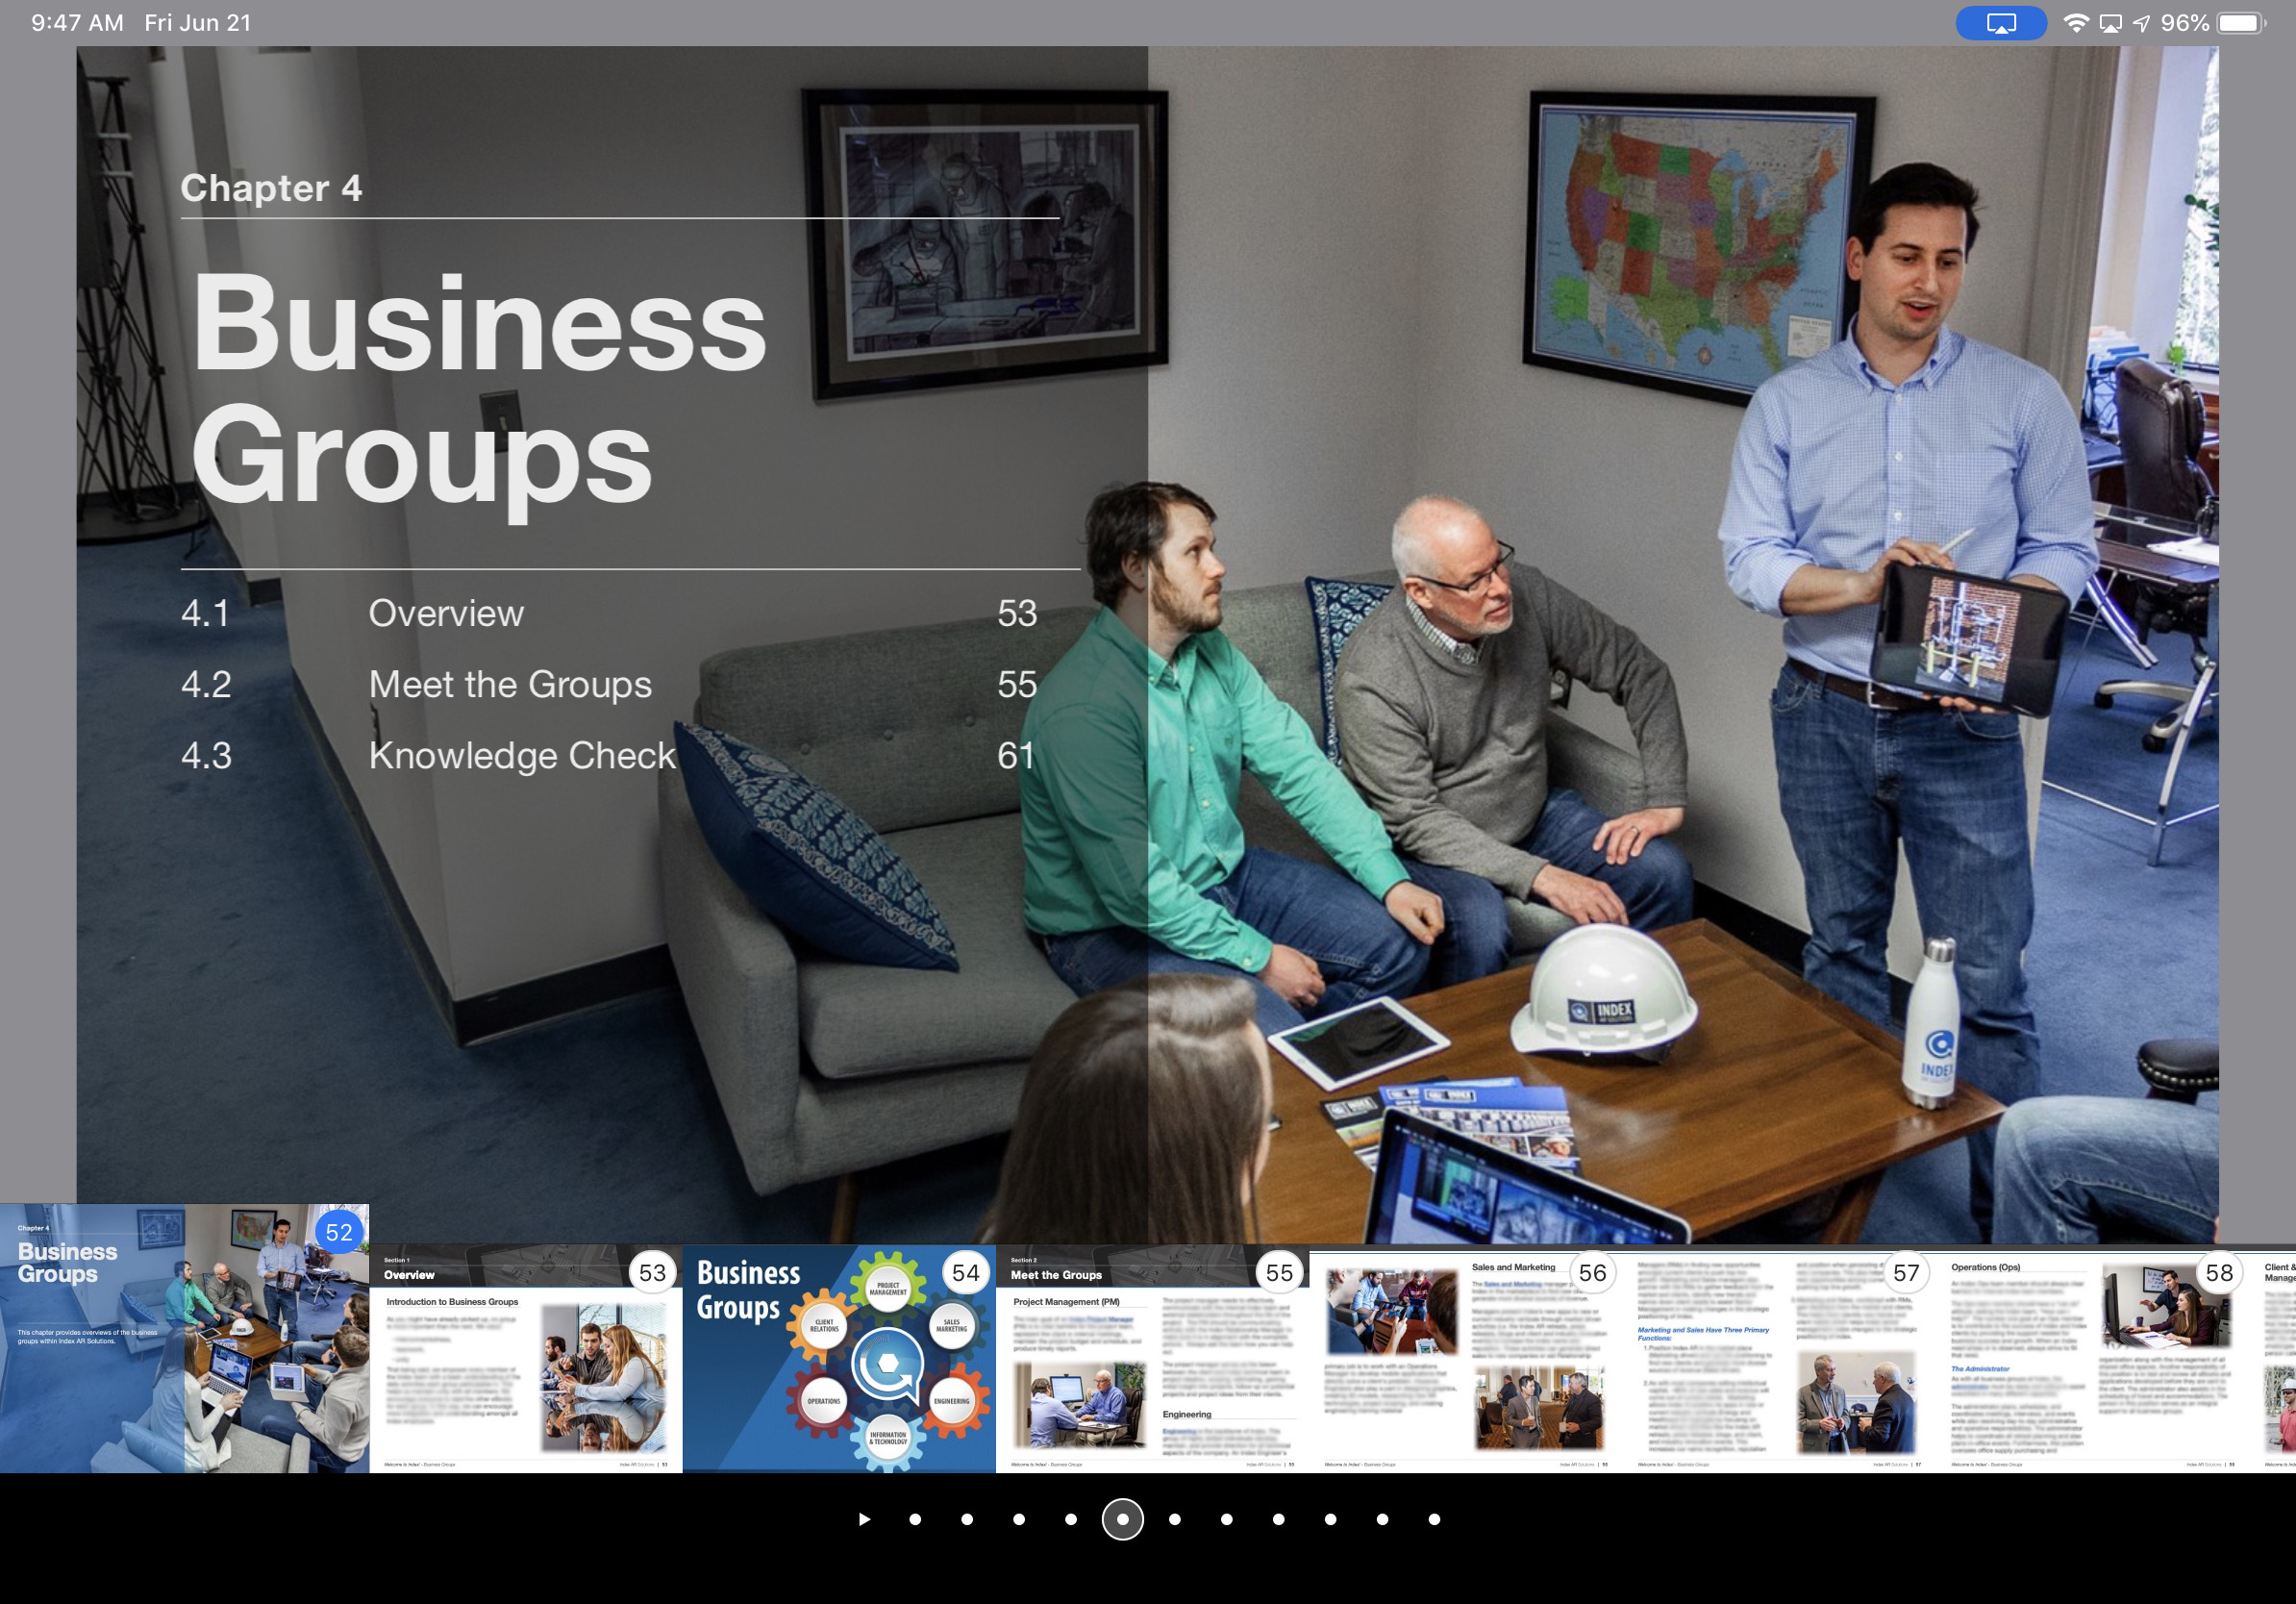Open page 53 Overview thumbnail
Image resolution: width=2296 pixels, height=1604 pixels.
pos(526,1360)
